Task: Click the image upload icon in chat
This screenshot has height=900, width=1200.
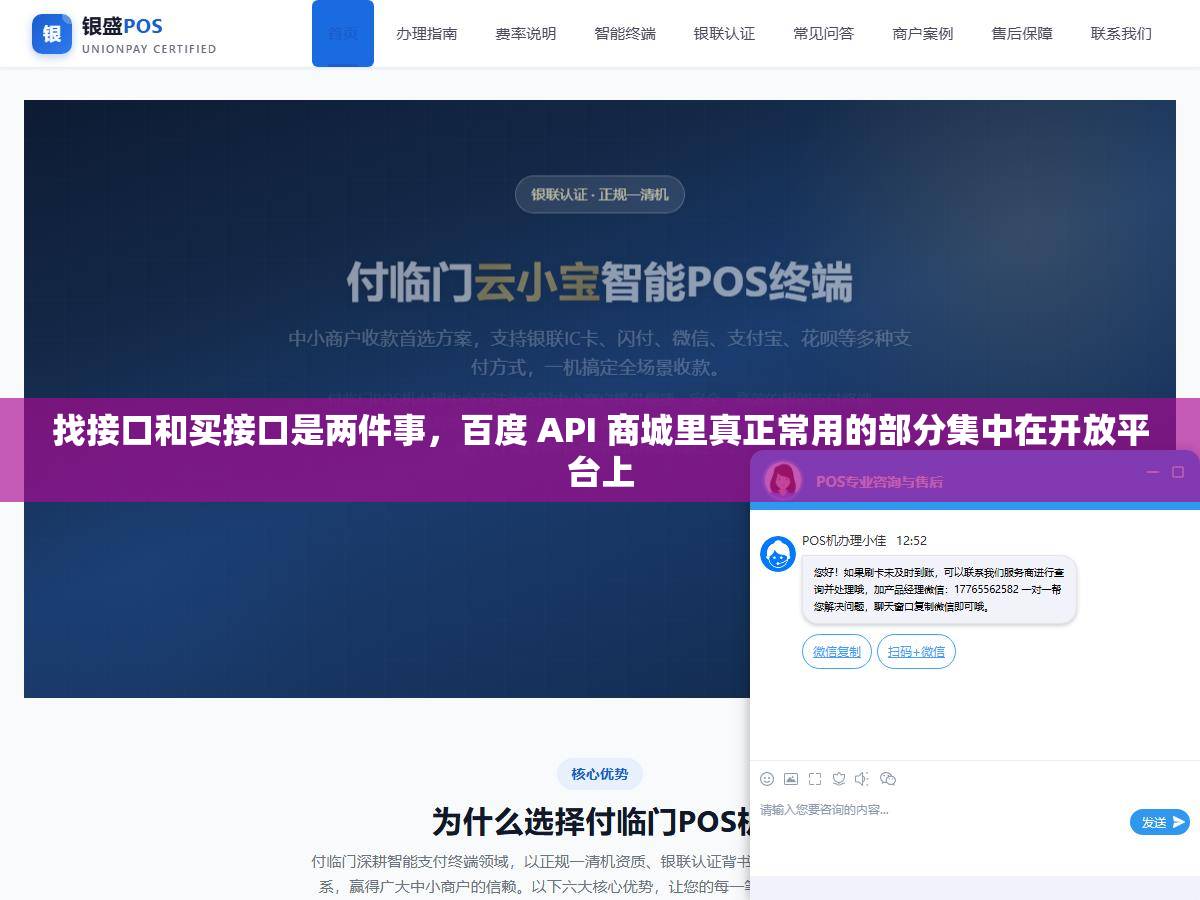Action: click(791, 779)
